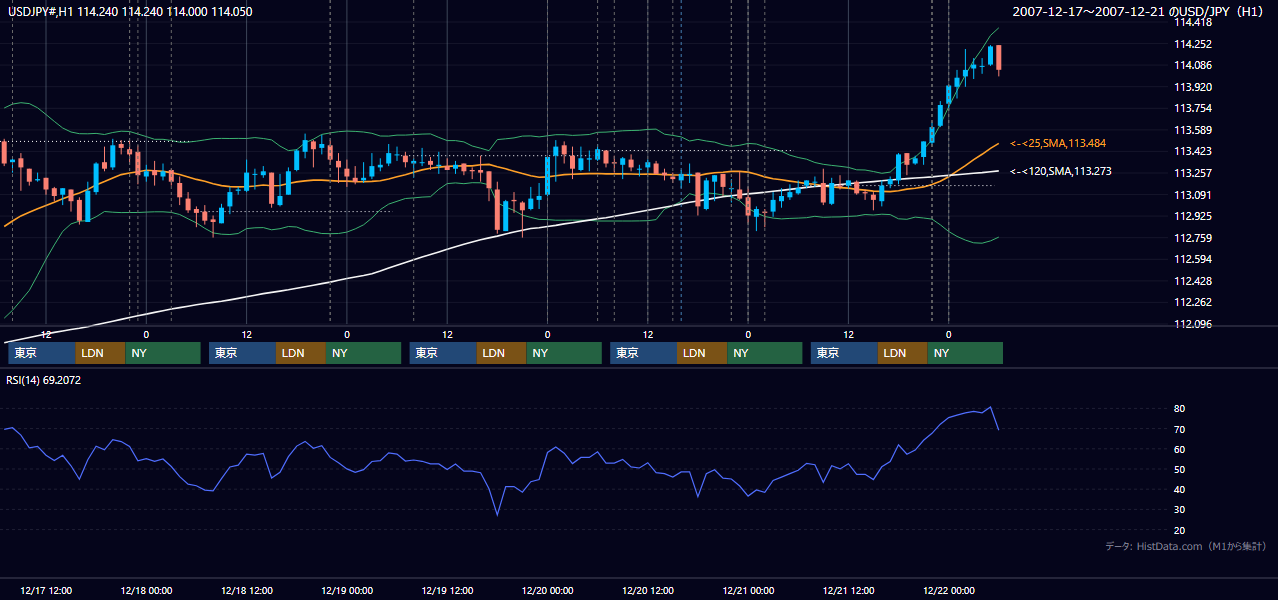The height and width of the screenshot is (600, 1278).
Task: Click the 113.091 price axis label
Action: coord(1195,195)
